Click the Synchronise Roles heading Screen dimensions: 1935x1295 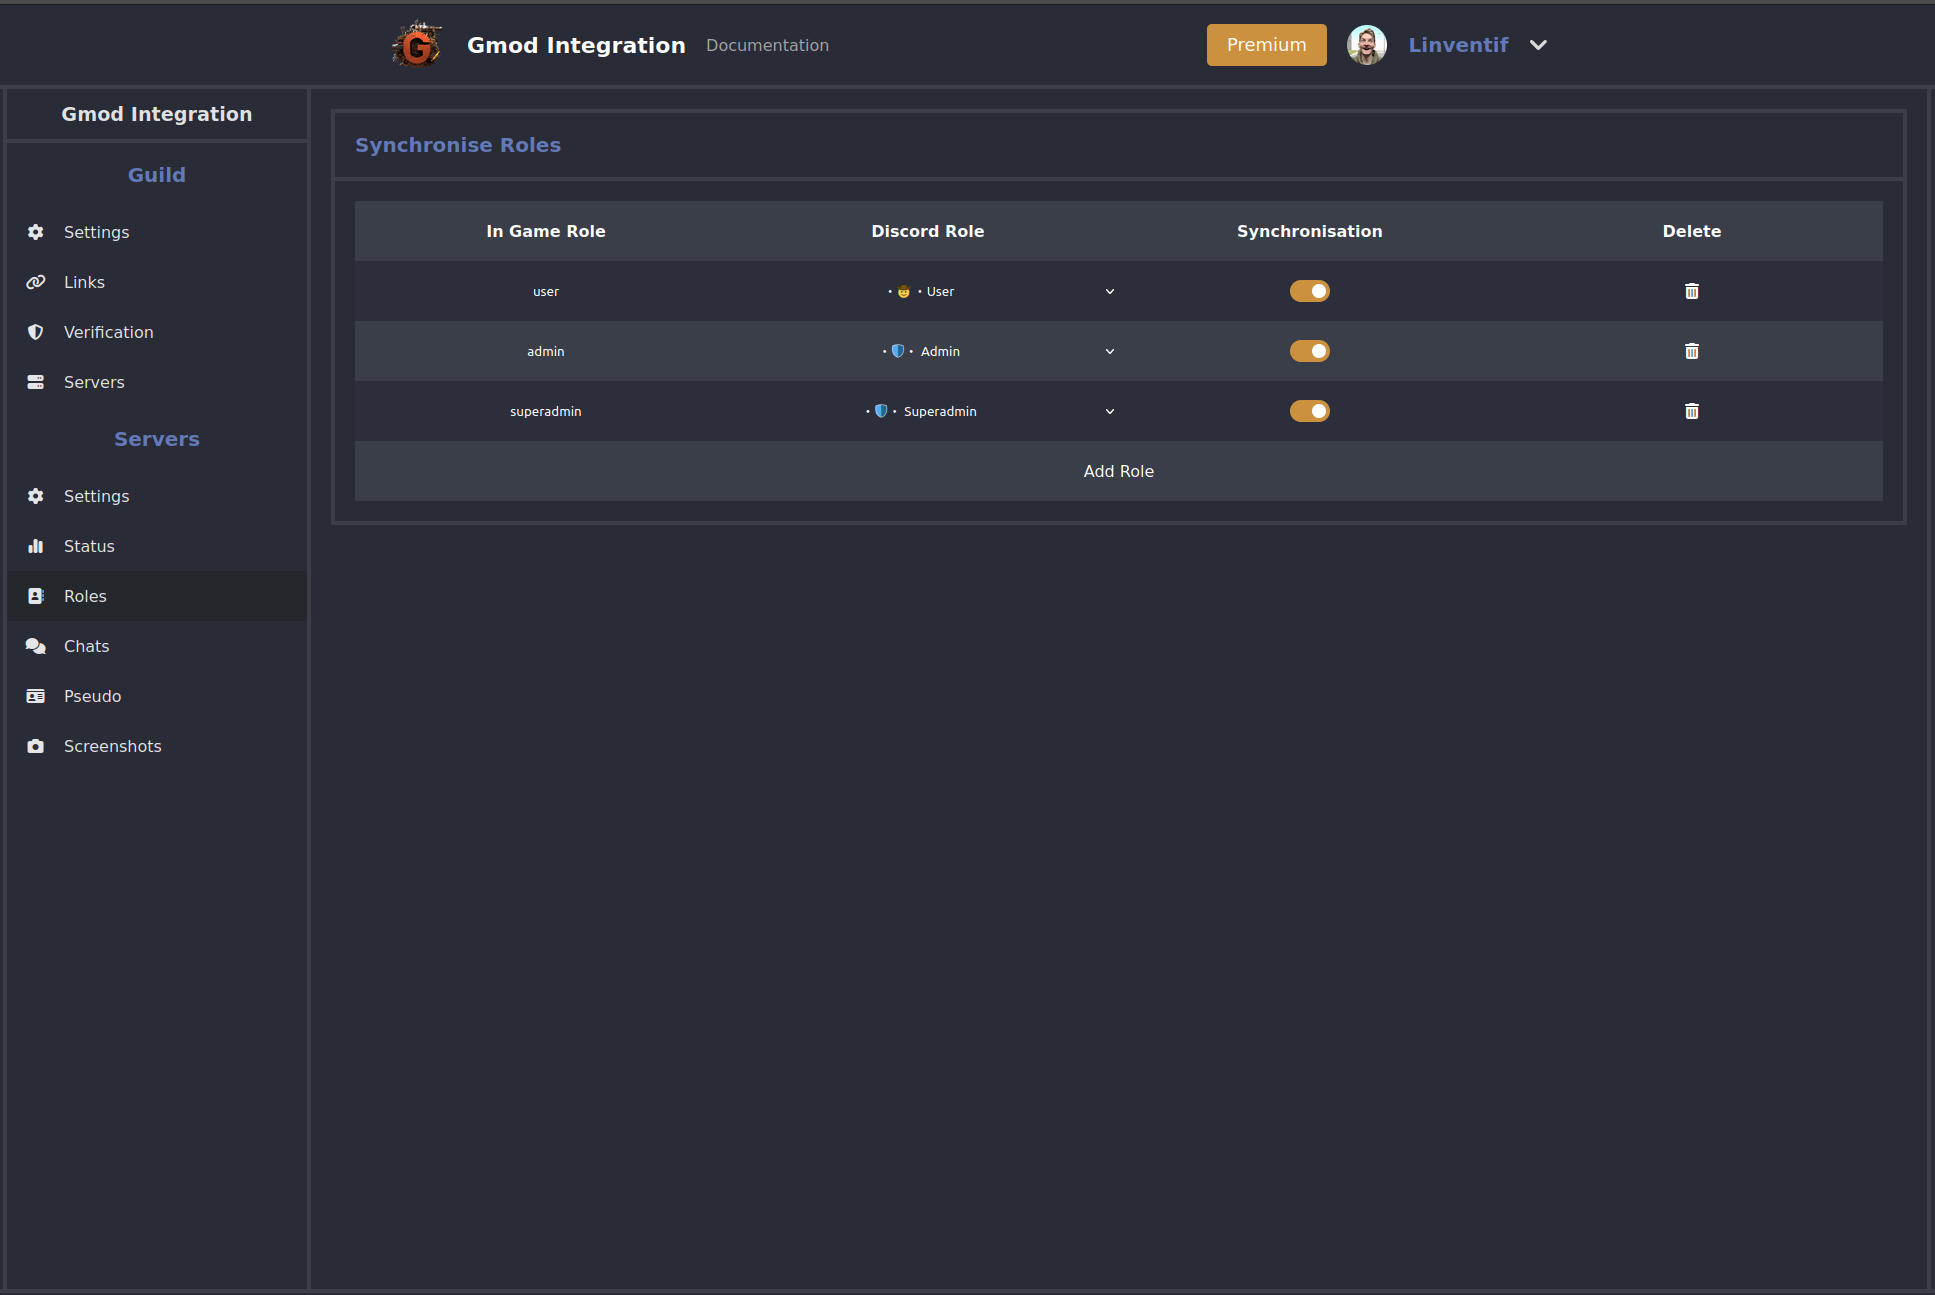(x=458, y=145)
